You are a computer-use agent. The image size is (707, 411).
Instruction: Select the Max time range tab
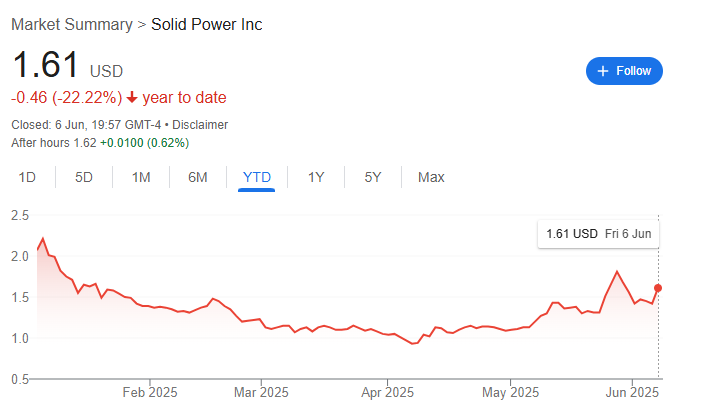click(431, 177)
